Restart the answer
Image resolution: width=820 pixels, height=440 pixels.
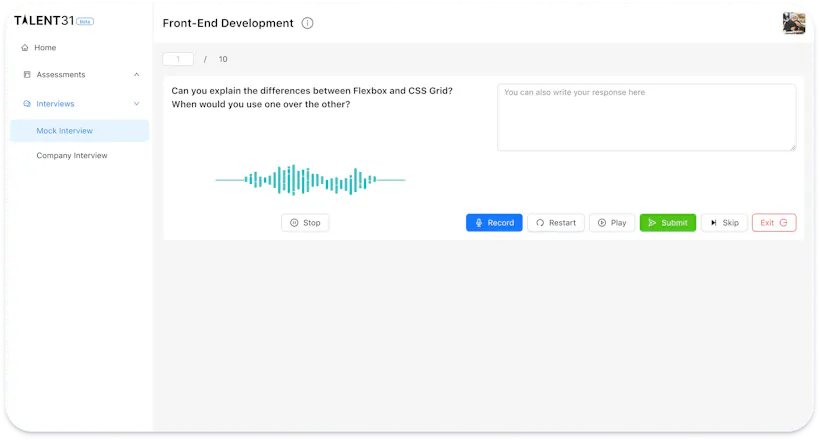click(556, 223)
